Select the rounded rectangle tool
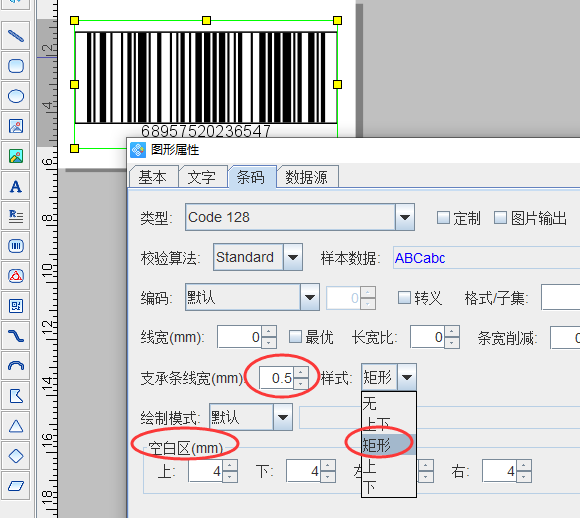 pyautogui.click(x=16, y=66)
